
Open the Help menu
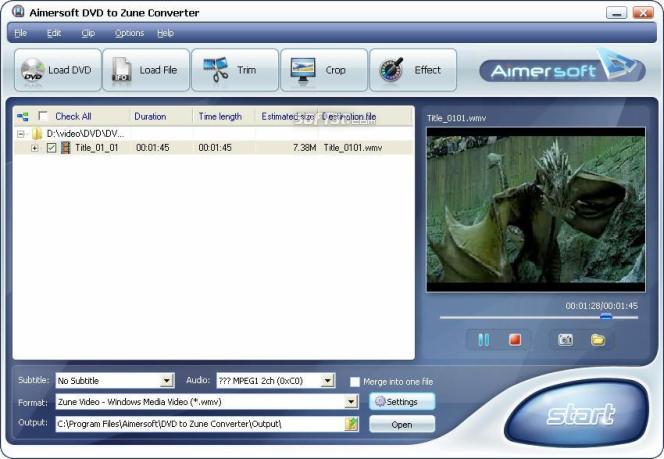pyautogui.click(x=166, y=33)
